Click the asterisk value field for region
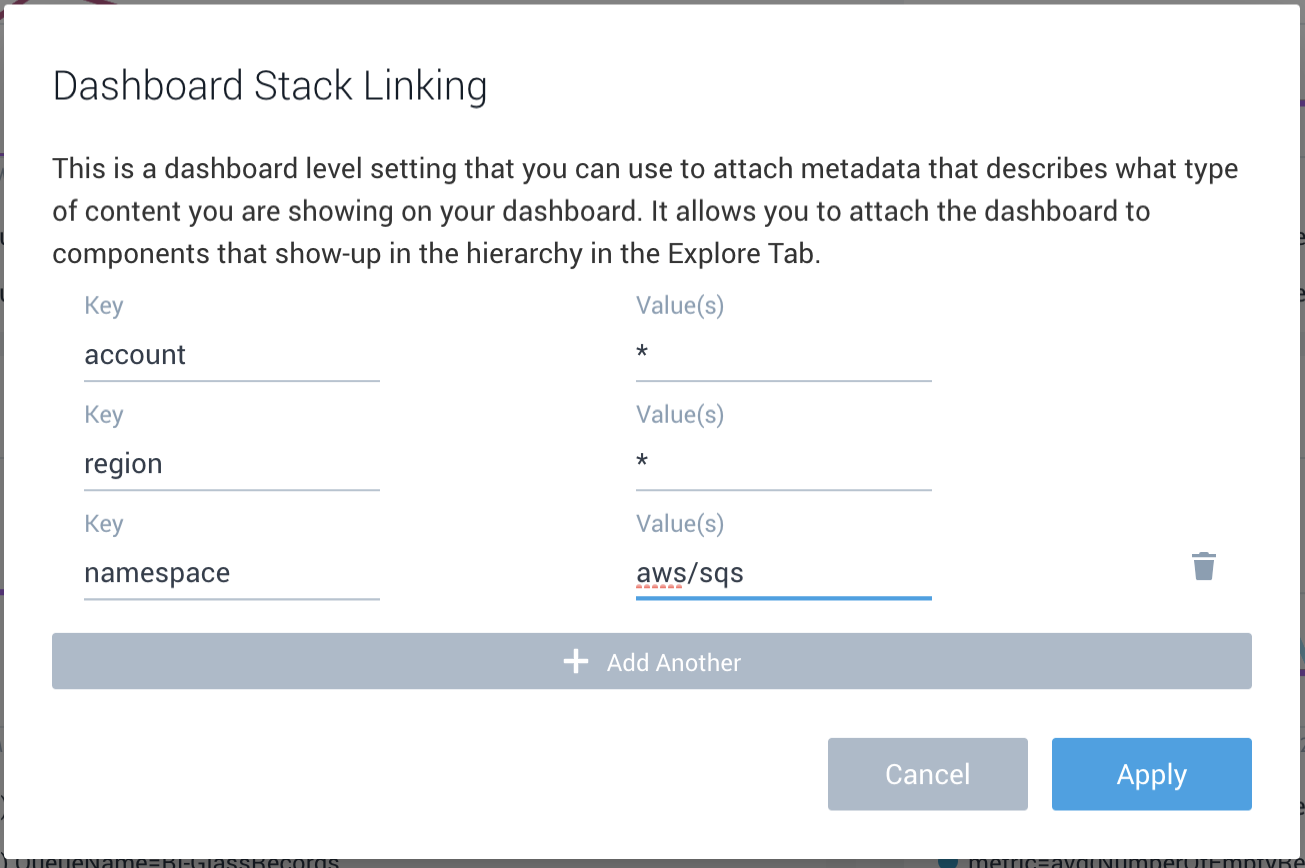The image size is (1305, 868). [782, 464]
